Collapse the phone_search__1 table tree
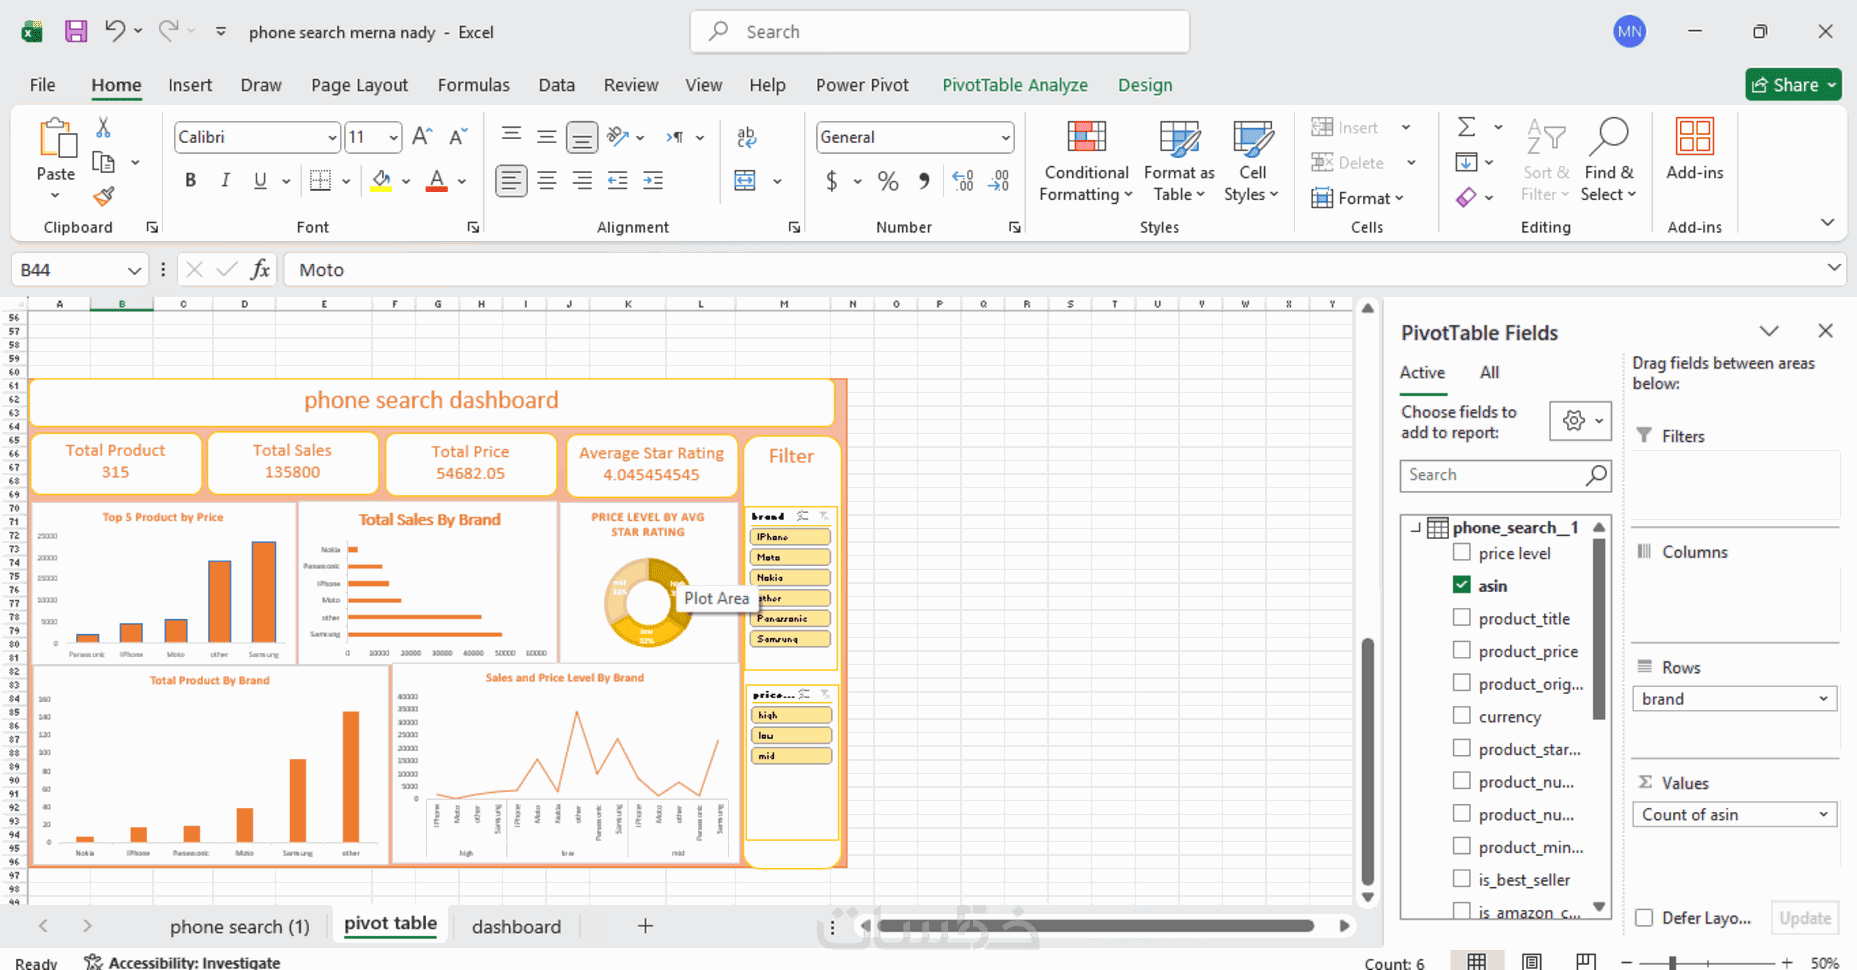Viewport: 1857px width, 970px height. [1415, 527]
